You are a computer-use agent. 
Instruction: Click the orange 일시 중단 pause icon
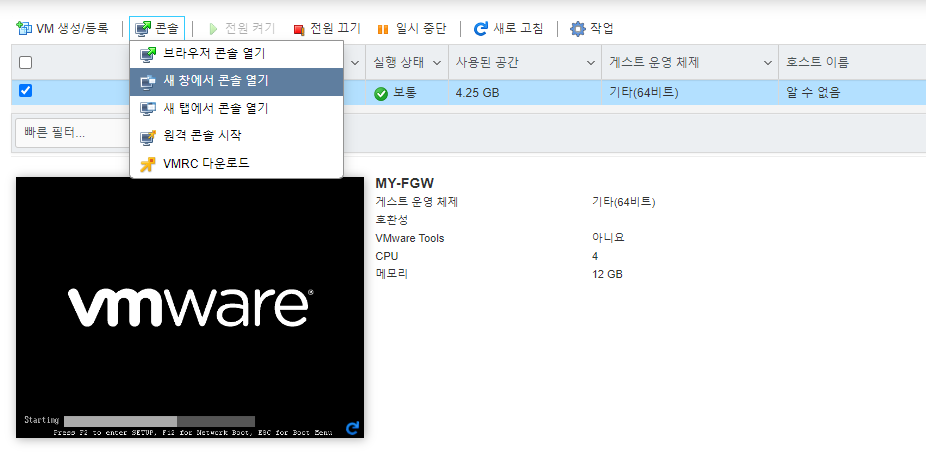tap(383, 28)
